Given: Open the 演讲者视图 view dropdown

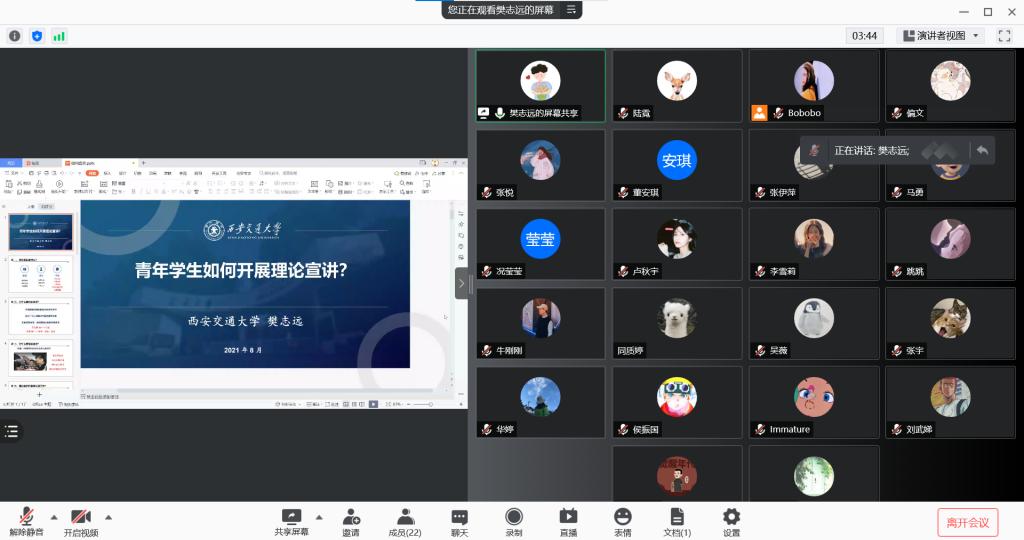Looking at the screenshot, I should click(x=942, y=36).
